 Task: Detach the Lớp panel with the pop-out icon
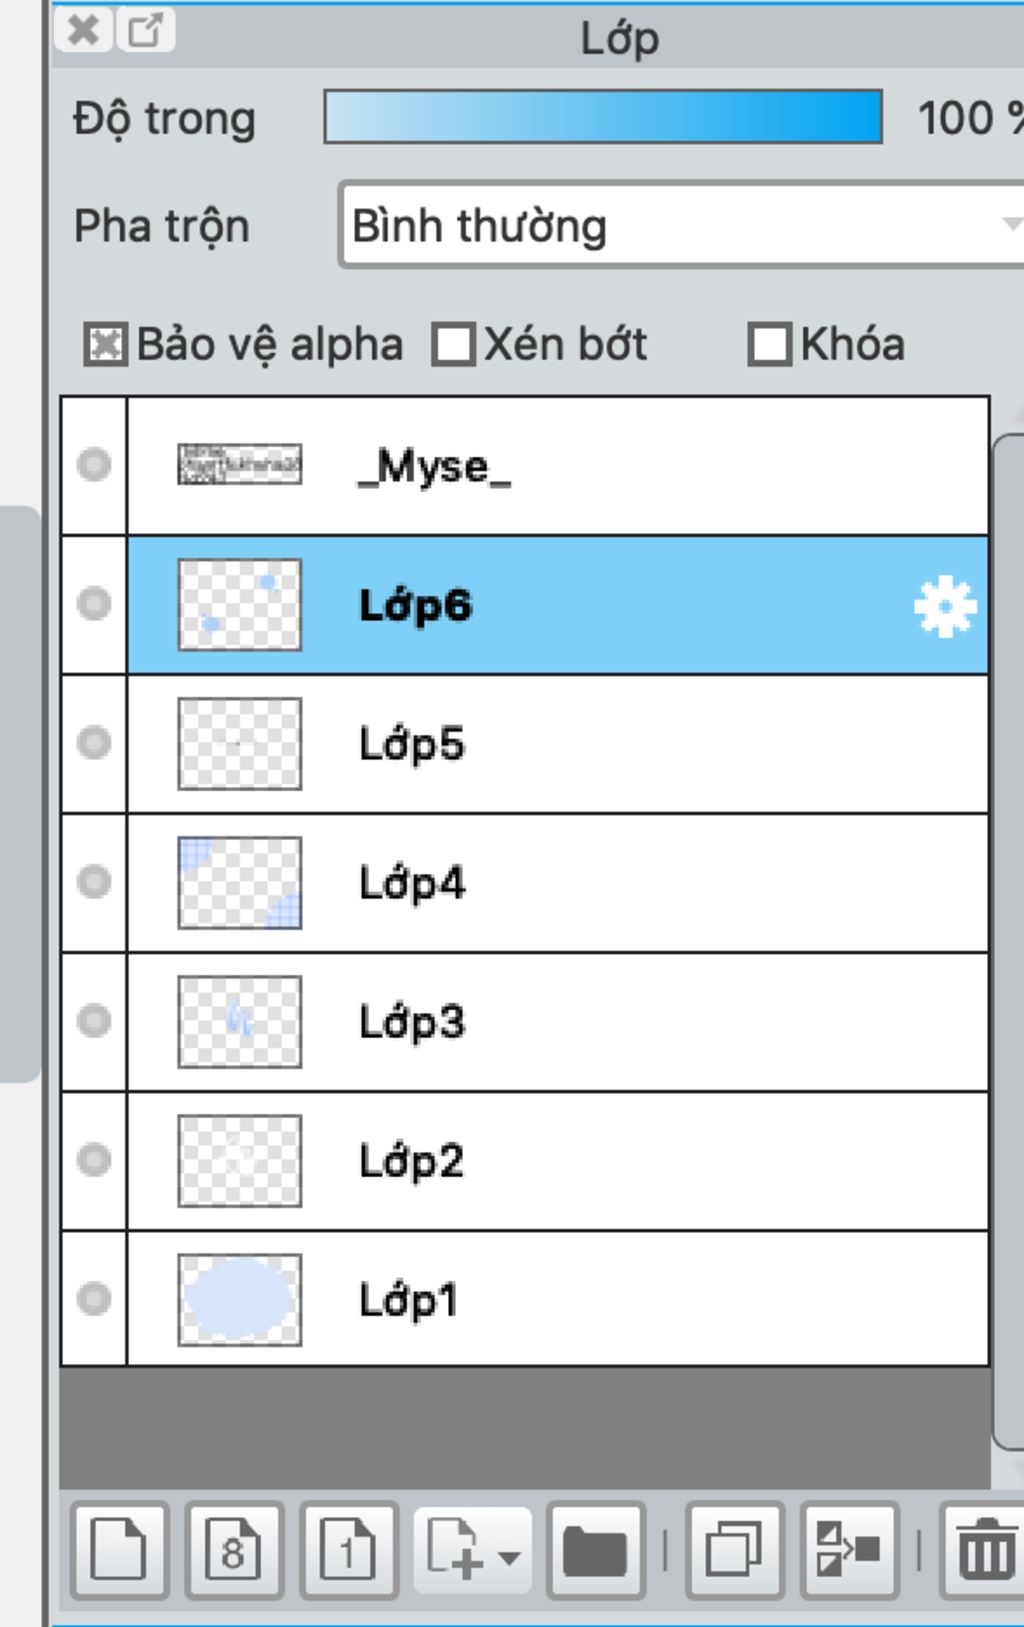tap(146, 30)
